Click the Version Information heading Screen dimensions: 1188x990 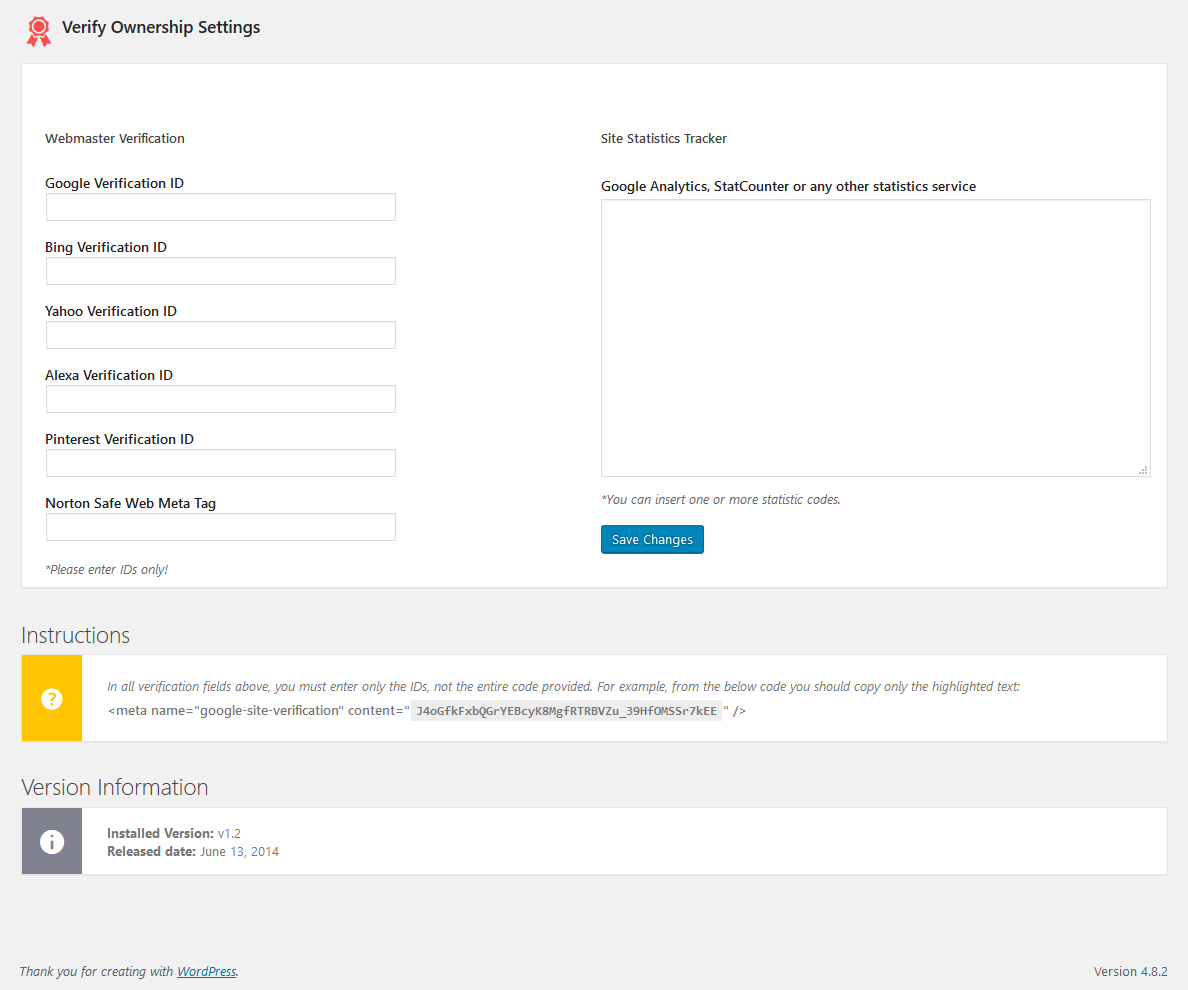tap(115, 787)
